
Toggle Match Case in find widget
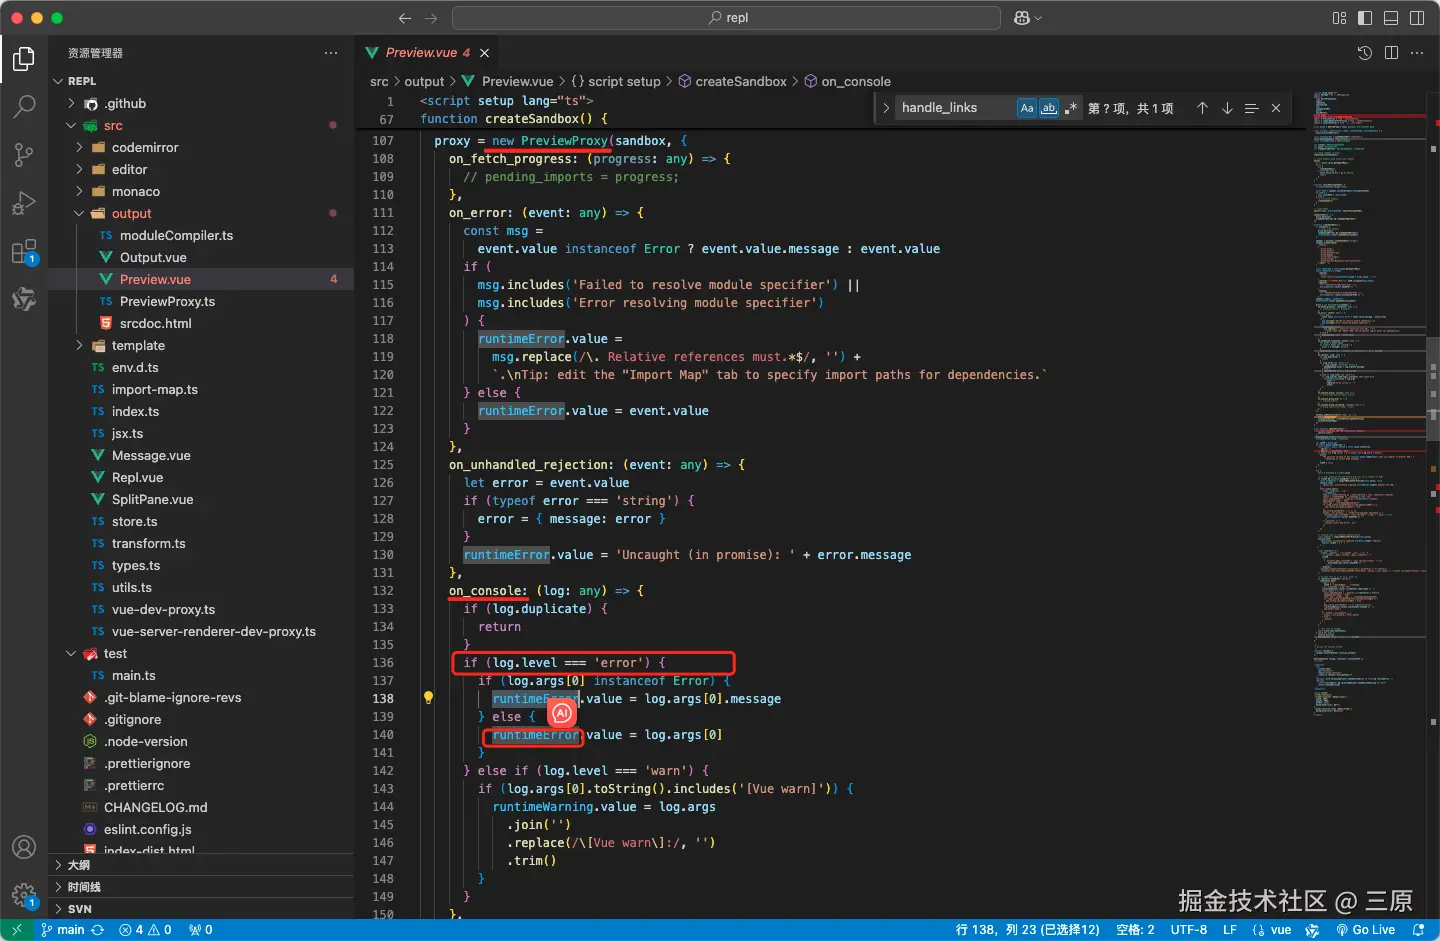[x=1027, y=108]
